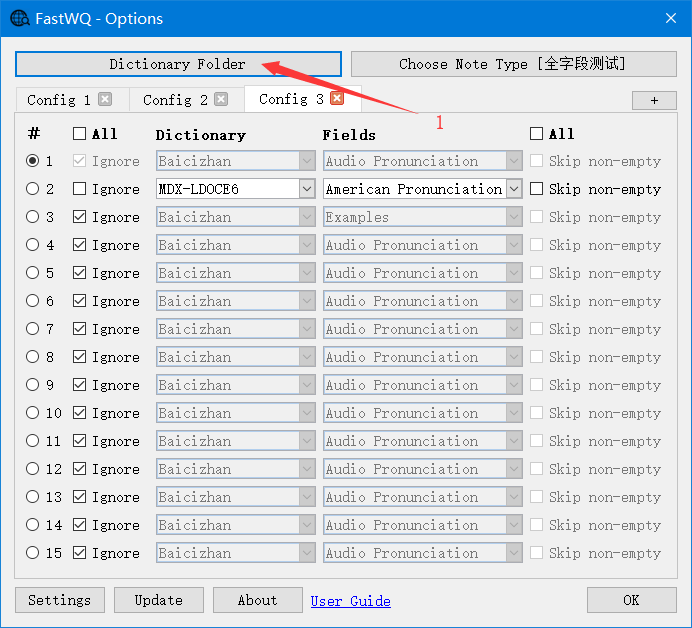
Task: Toggle the All skip non-empty header checkbox
Action: point(537,134)
